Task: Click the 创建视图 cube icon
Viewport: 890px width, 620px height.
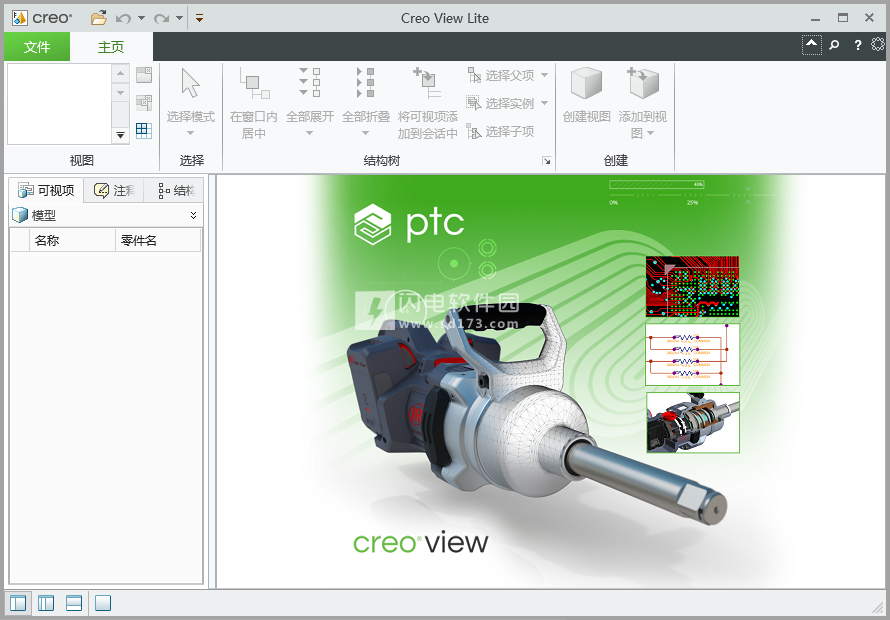Action: coord(586,83)
